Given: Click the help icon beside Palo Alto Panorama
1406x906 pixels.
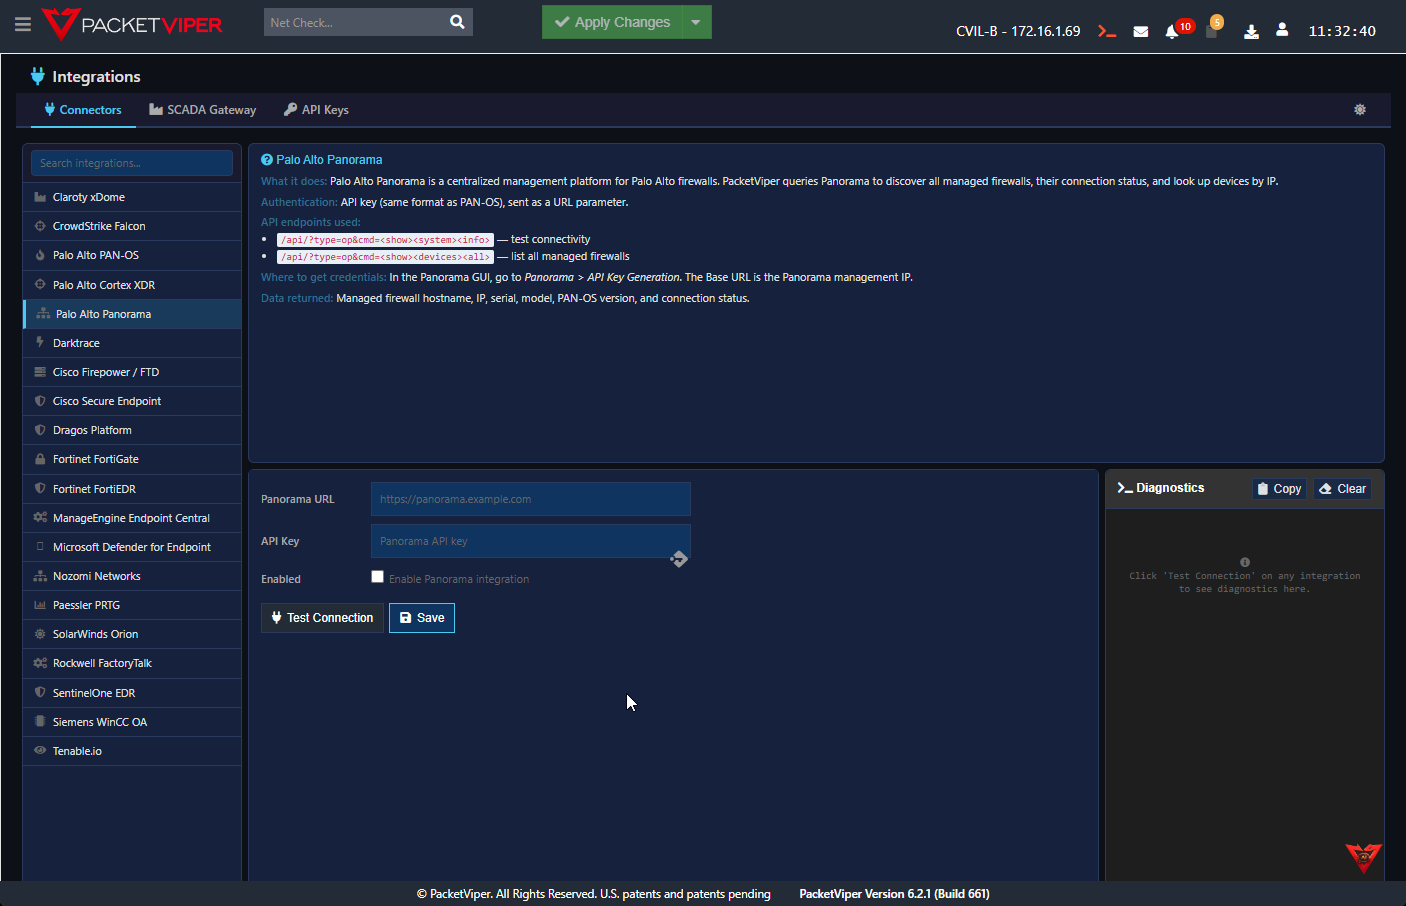Looking at the screenshot, I should (267, 160).
